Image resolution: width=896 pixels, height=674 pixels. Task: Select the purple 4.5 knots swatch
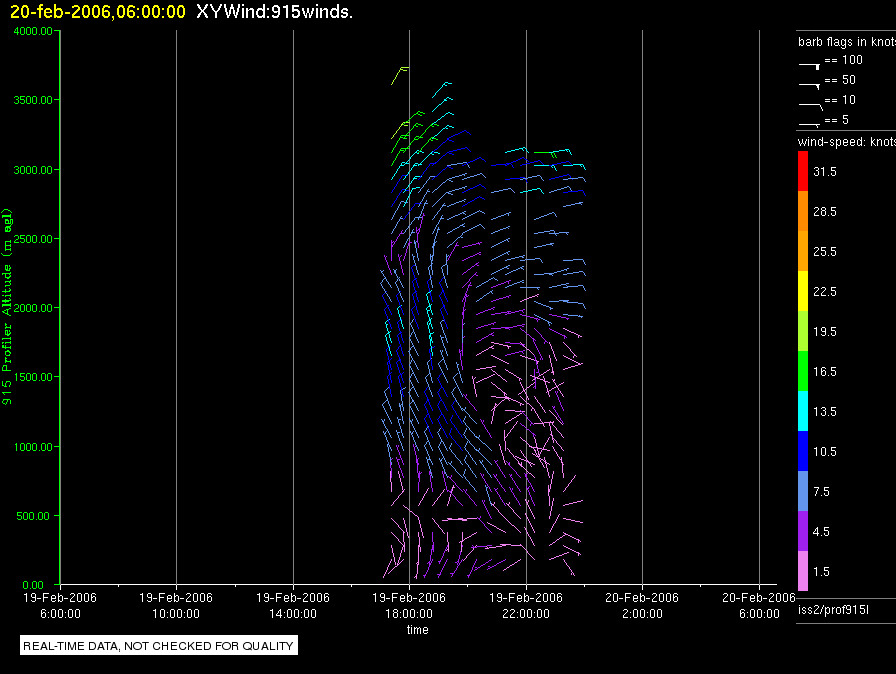click(803, 531)
